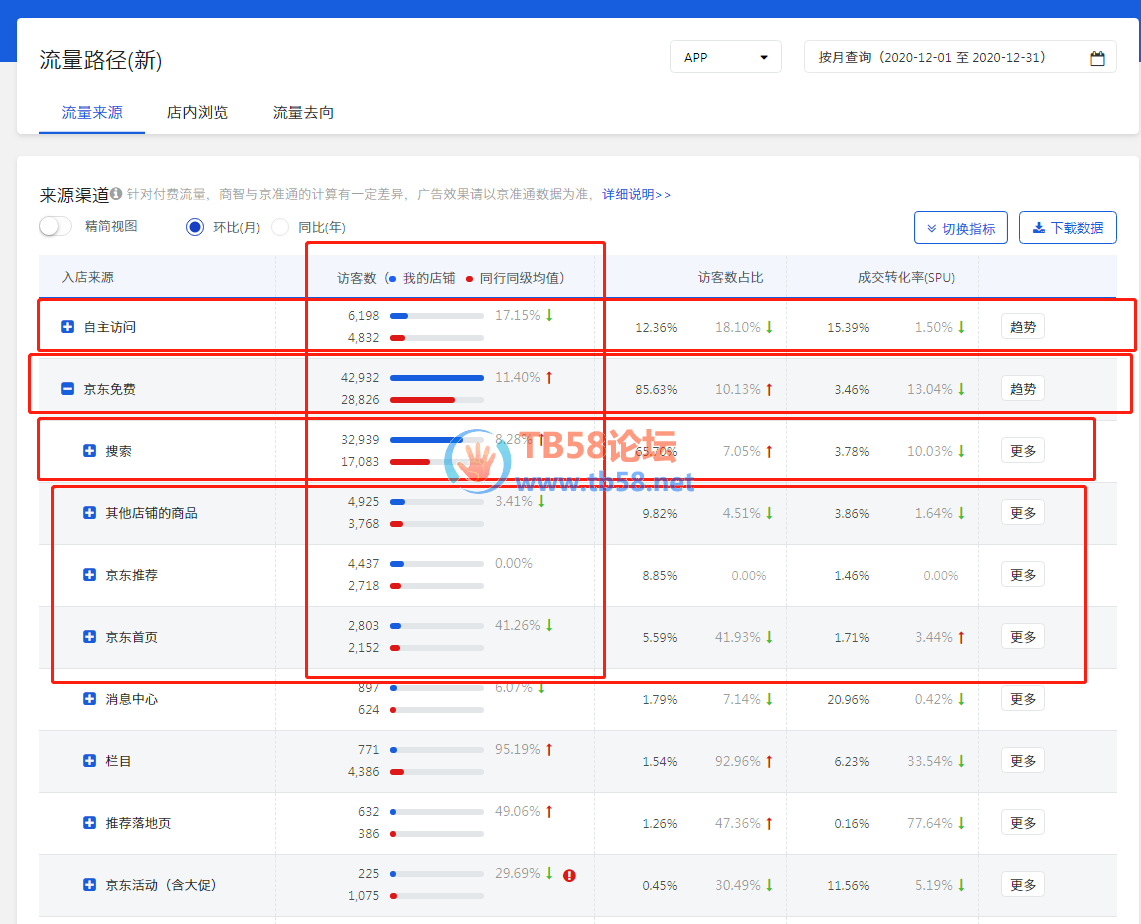
Task: Click 趋势 button in 京东免费 row
Action: click(1022, 389)
